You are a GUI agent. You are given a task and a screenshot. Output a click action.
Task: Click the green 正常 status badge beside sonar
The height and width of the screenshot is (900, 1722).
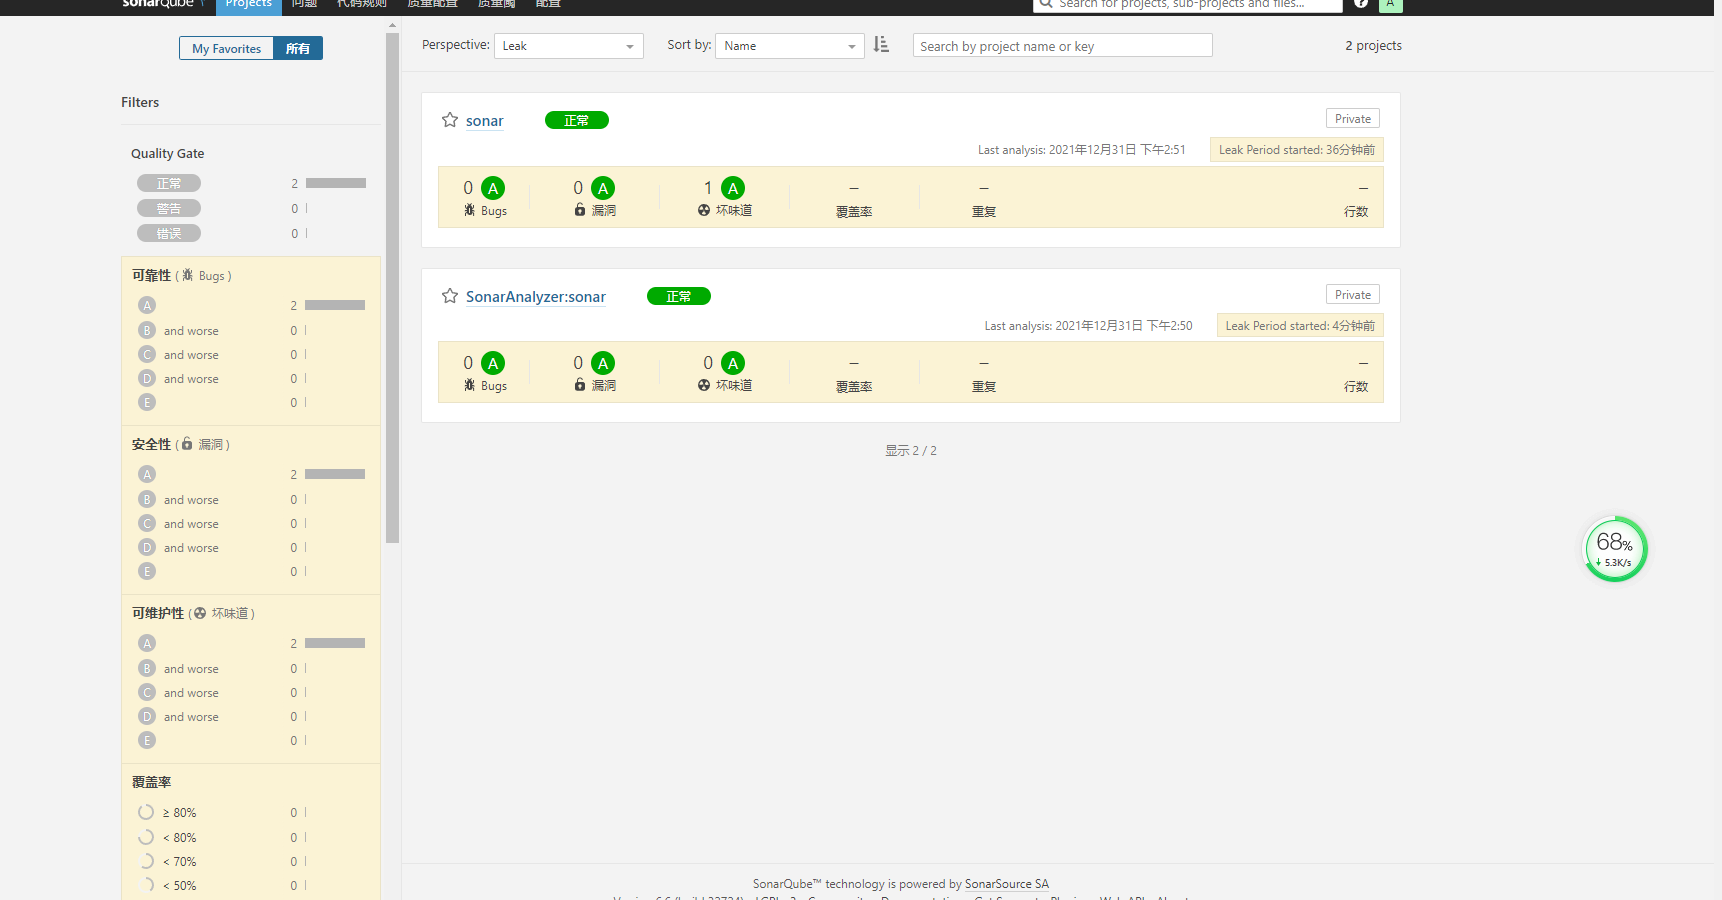(577, 120)
